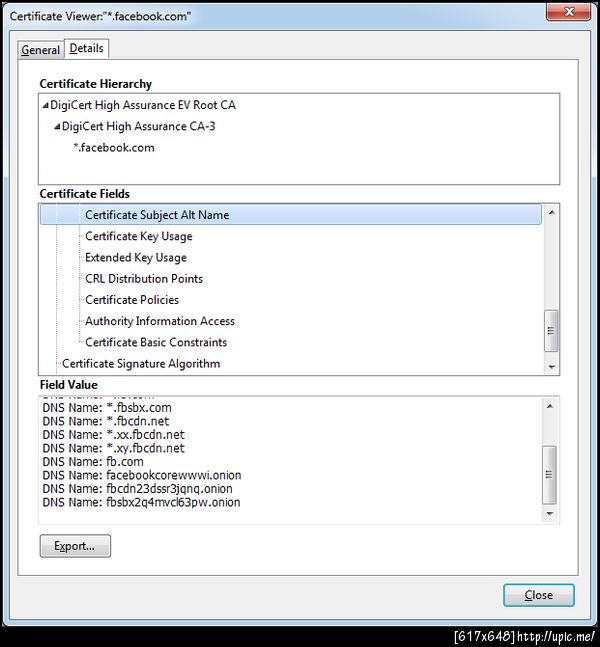This screenshot has width=600, height=647.
Task: Click the Export... button
Action: 75,546
